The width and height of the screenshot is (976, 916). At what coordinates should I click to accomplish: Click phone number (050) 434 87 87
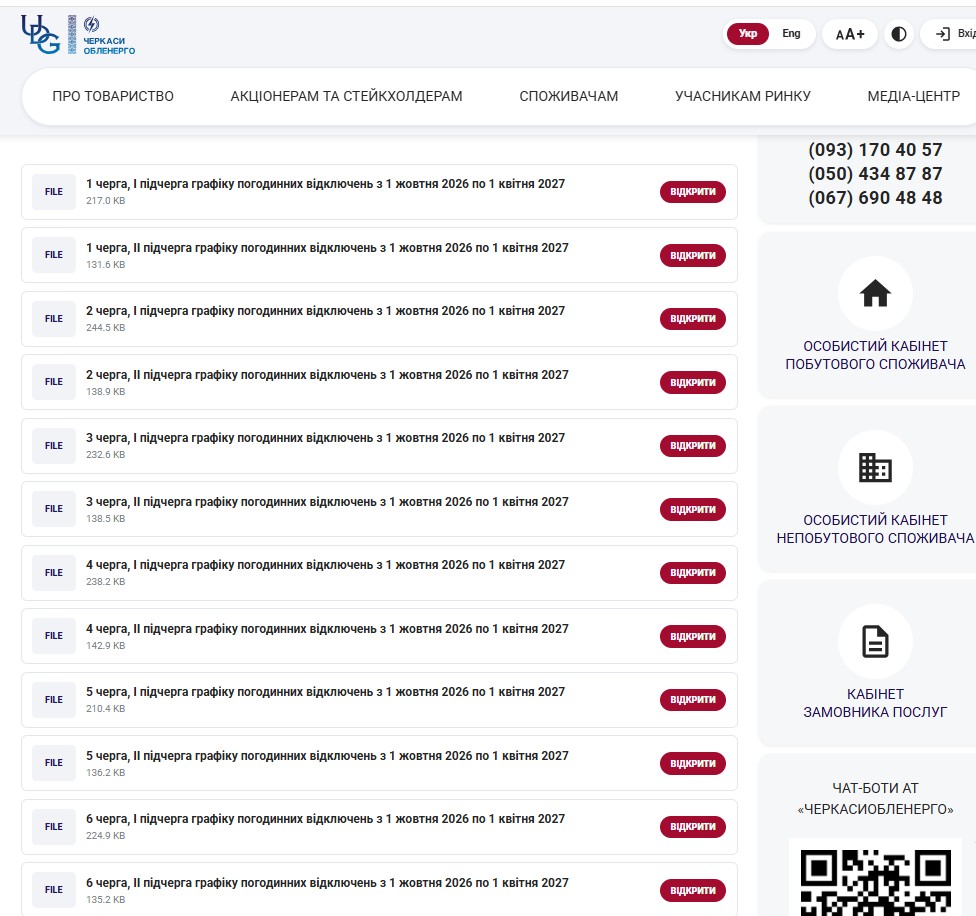click(x=875, y=174)
